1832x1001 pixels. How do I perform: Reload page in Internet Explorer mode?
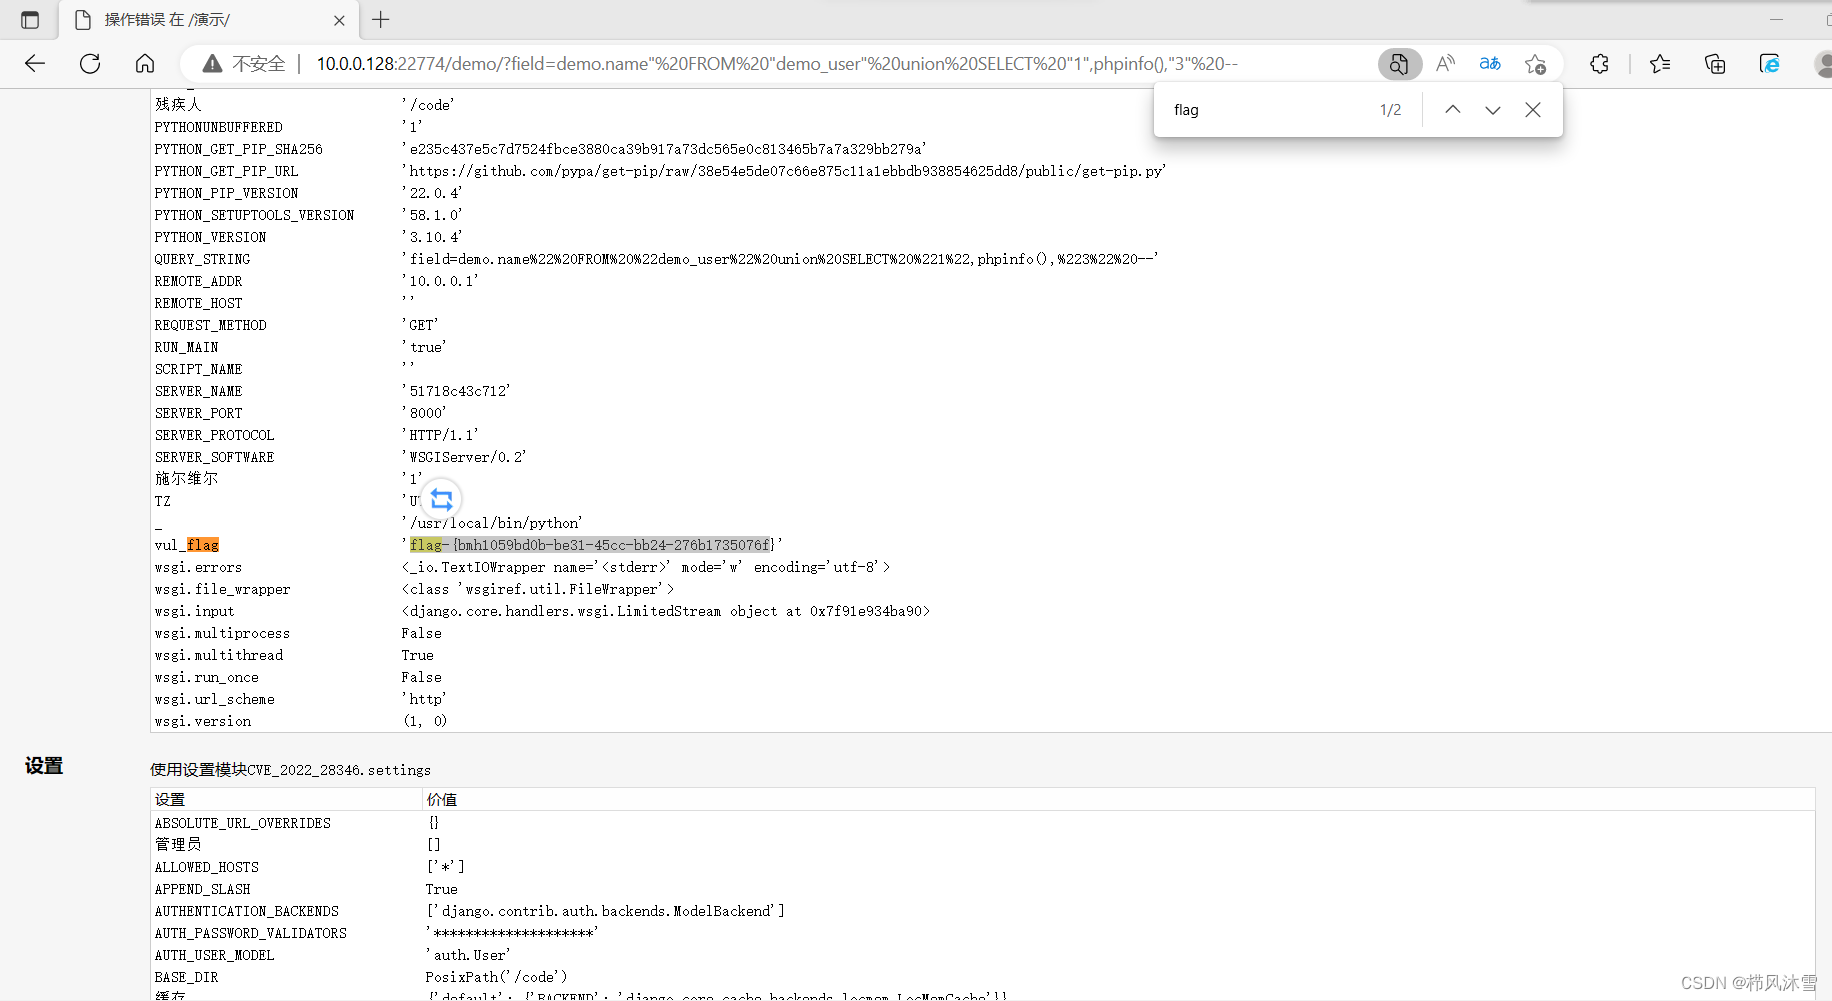tap(1769, 63)
